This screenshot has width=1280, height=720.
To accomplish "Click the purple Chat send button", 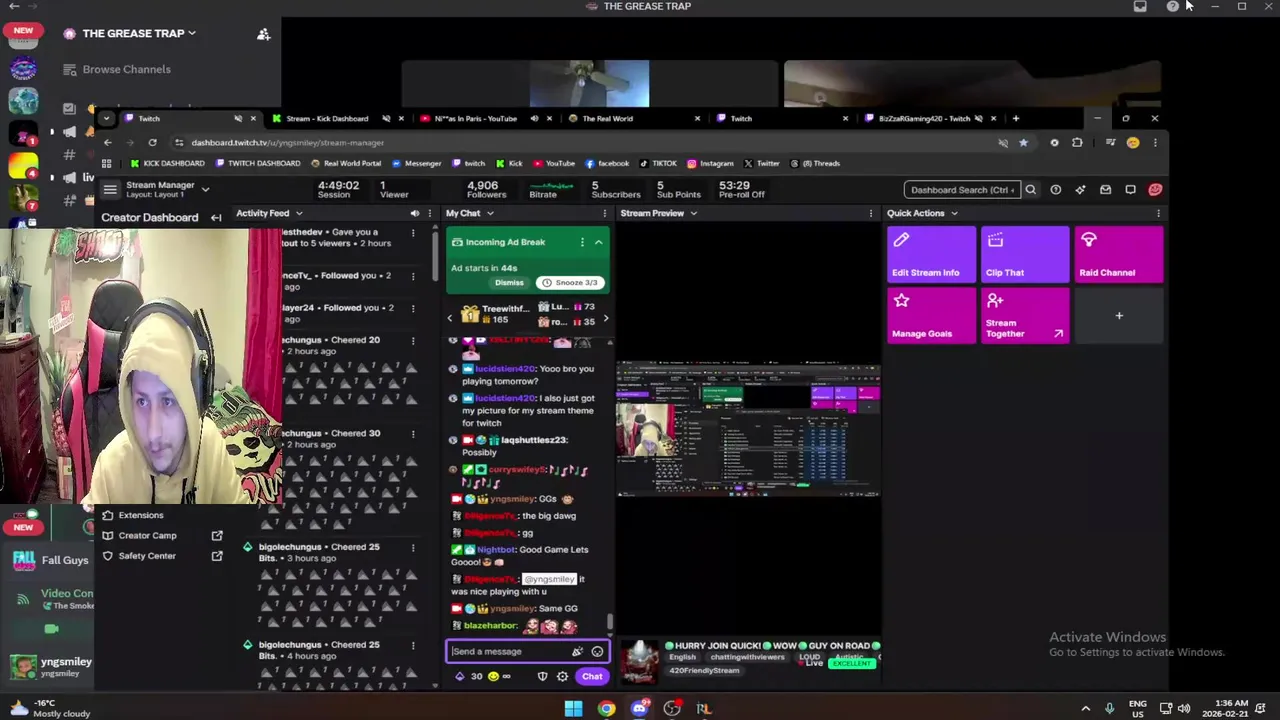I will coord(592,676).
